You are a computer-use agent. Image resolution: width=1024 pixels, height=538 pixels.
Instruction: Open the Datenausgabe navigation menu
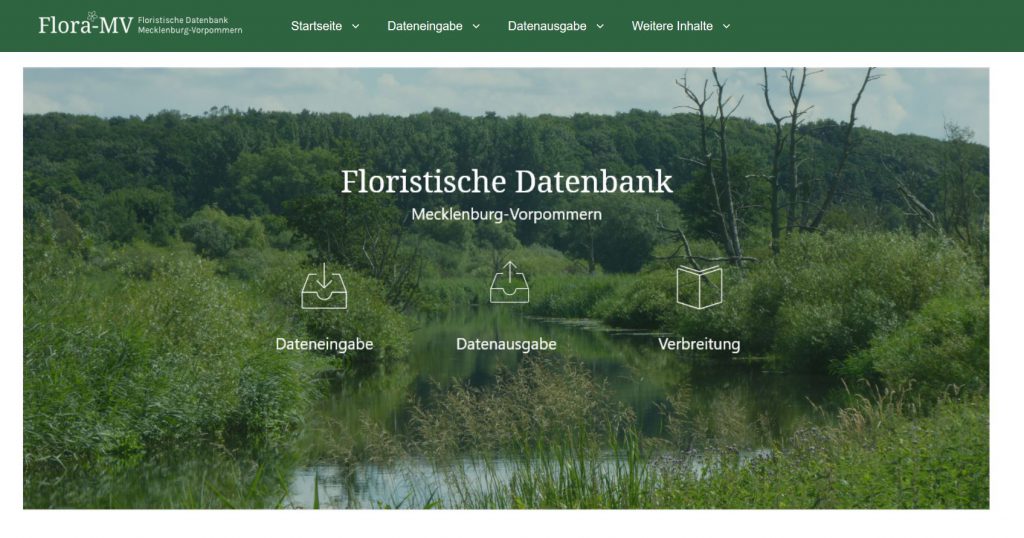(x=547, y=26)
